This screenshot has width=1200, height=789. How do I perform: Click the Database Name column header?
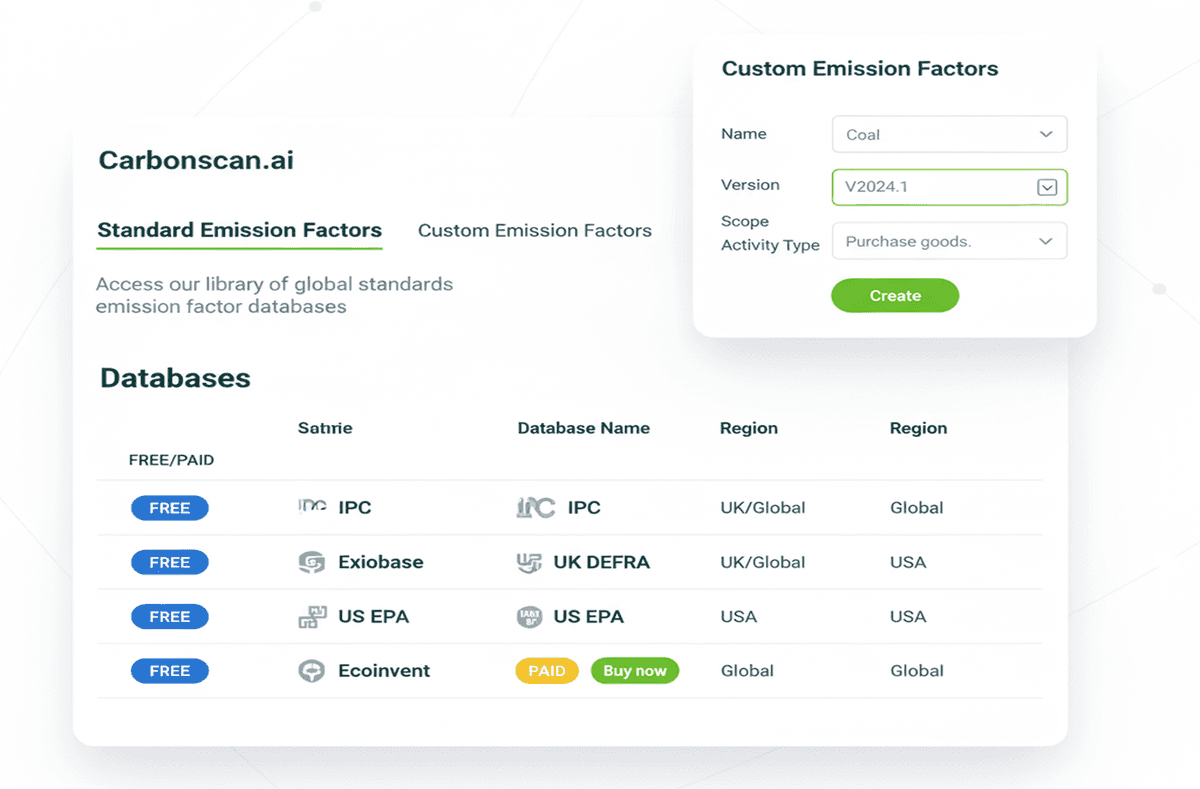tap(583, 428)
